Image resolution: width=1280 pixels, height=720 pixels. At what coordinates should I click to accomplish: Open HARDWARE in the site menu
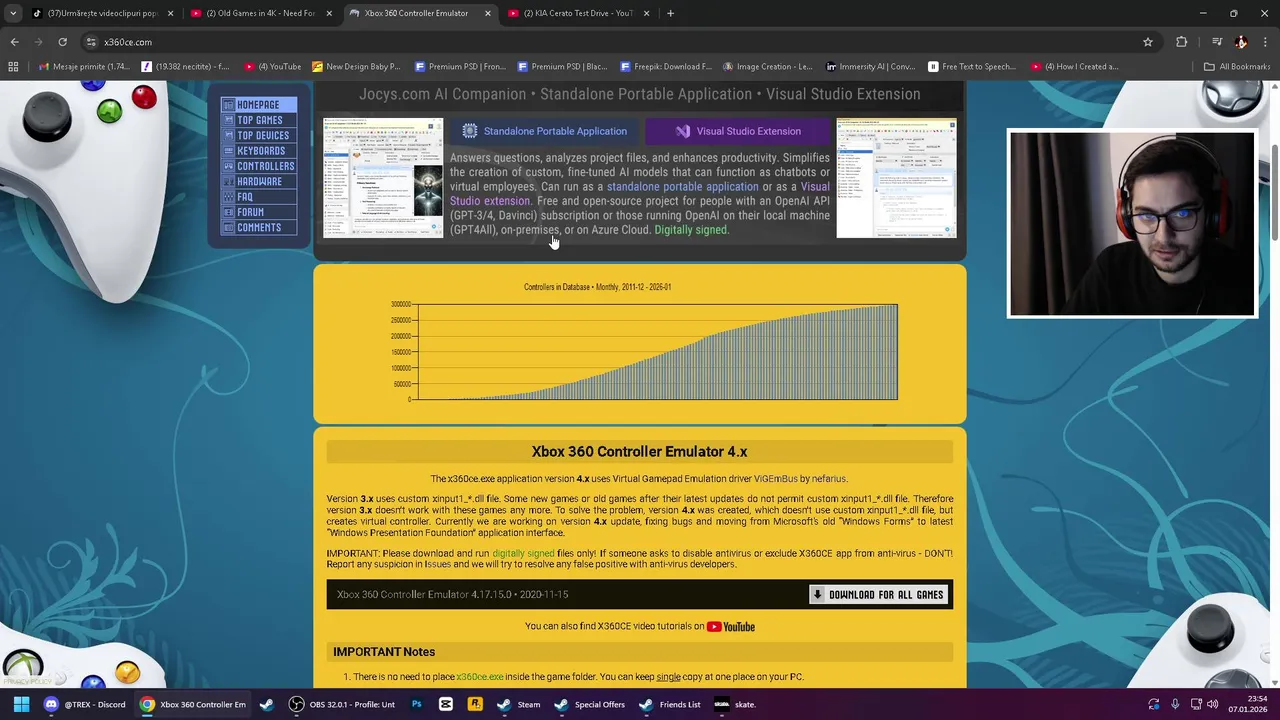click(x=259, y=182)
